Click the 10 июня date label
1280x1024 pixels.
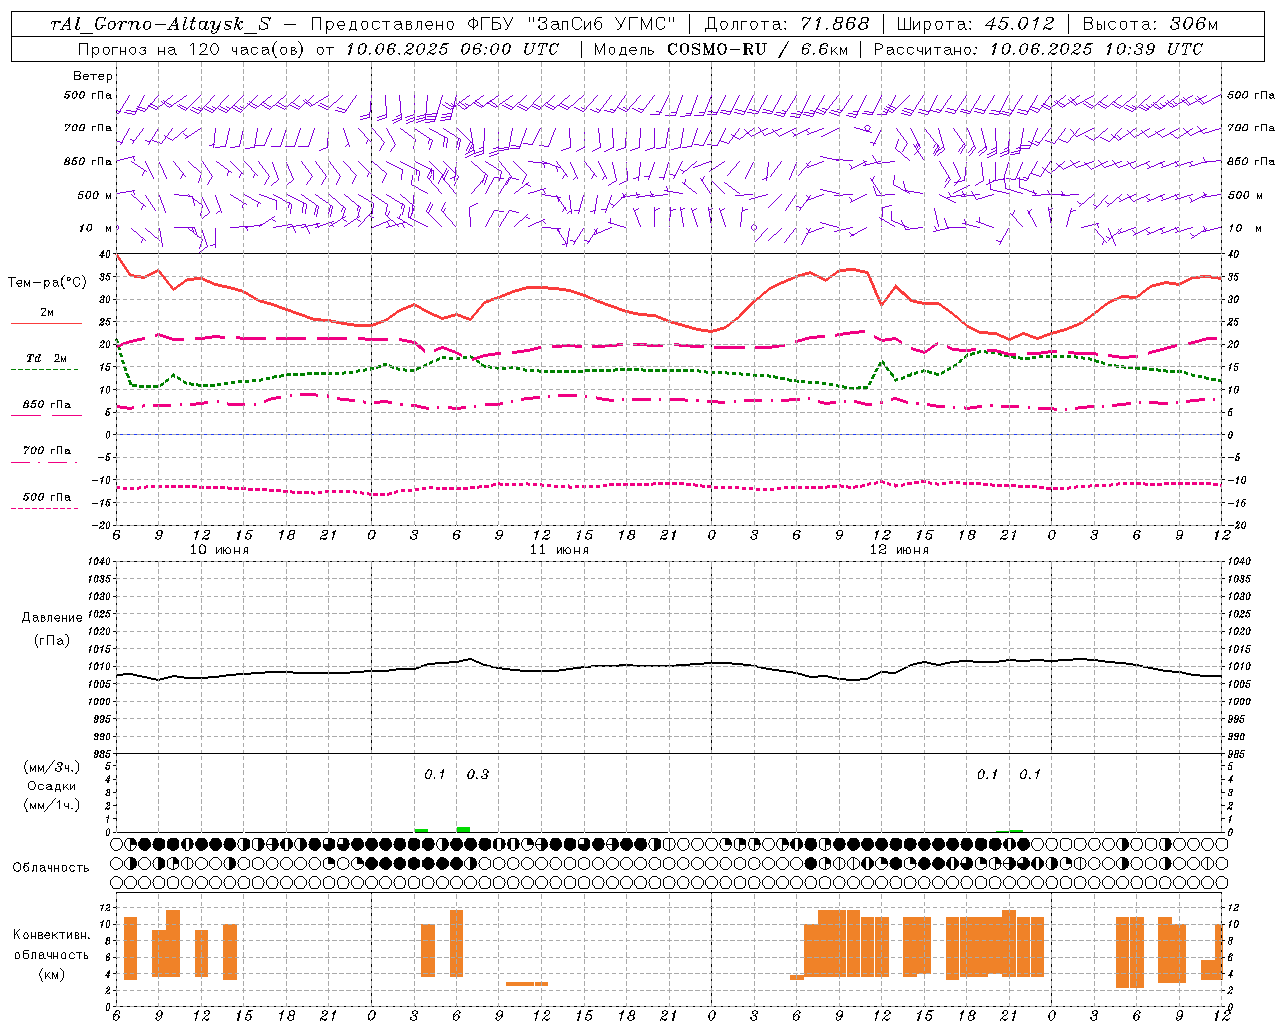pyautogui.click(x=219, y=550)
